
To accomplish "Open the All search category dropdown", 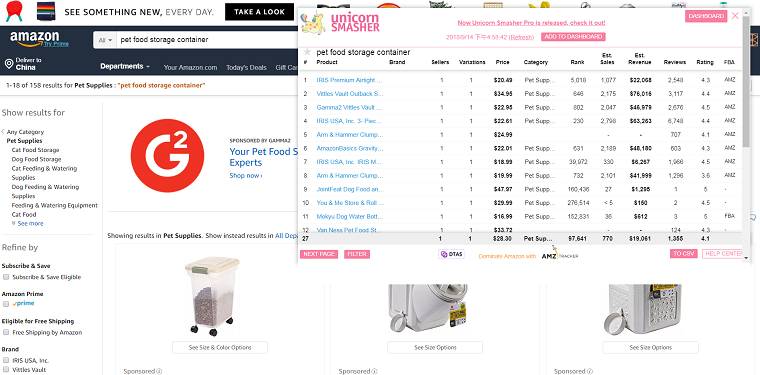I will 105,40.
